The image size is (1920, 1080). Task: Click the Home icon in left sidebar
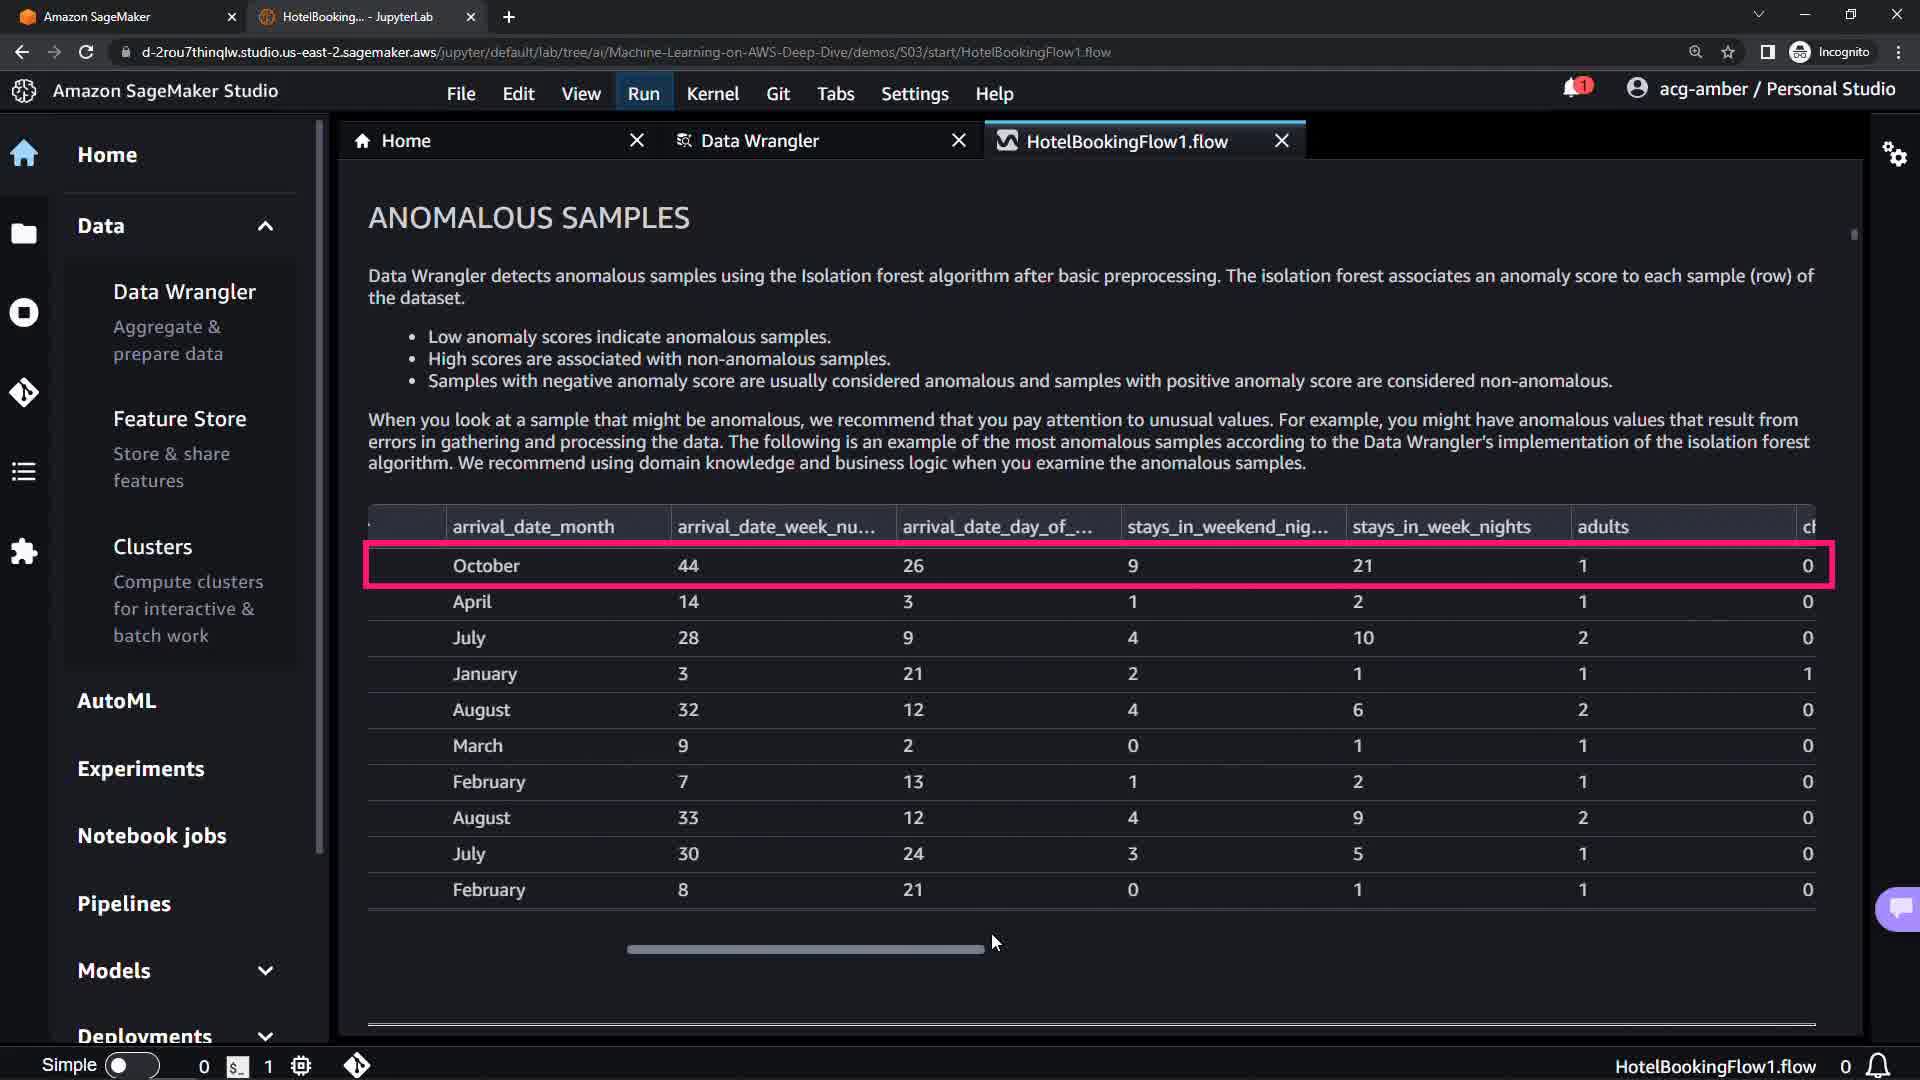pos(24,154)
